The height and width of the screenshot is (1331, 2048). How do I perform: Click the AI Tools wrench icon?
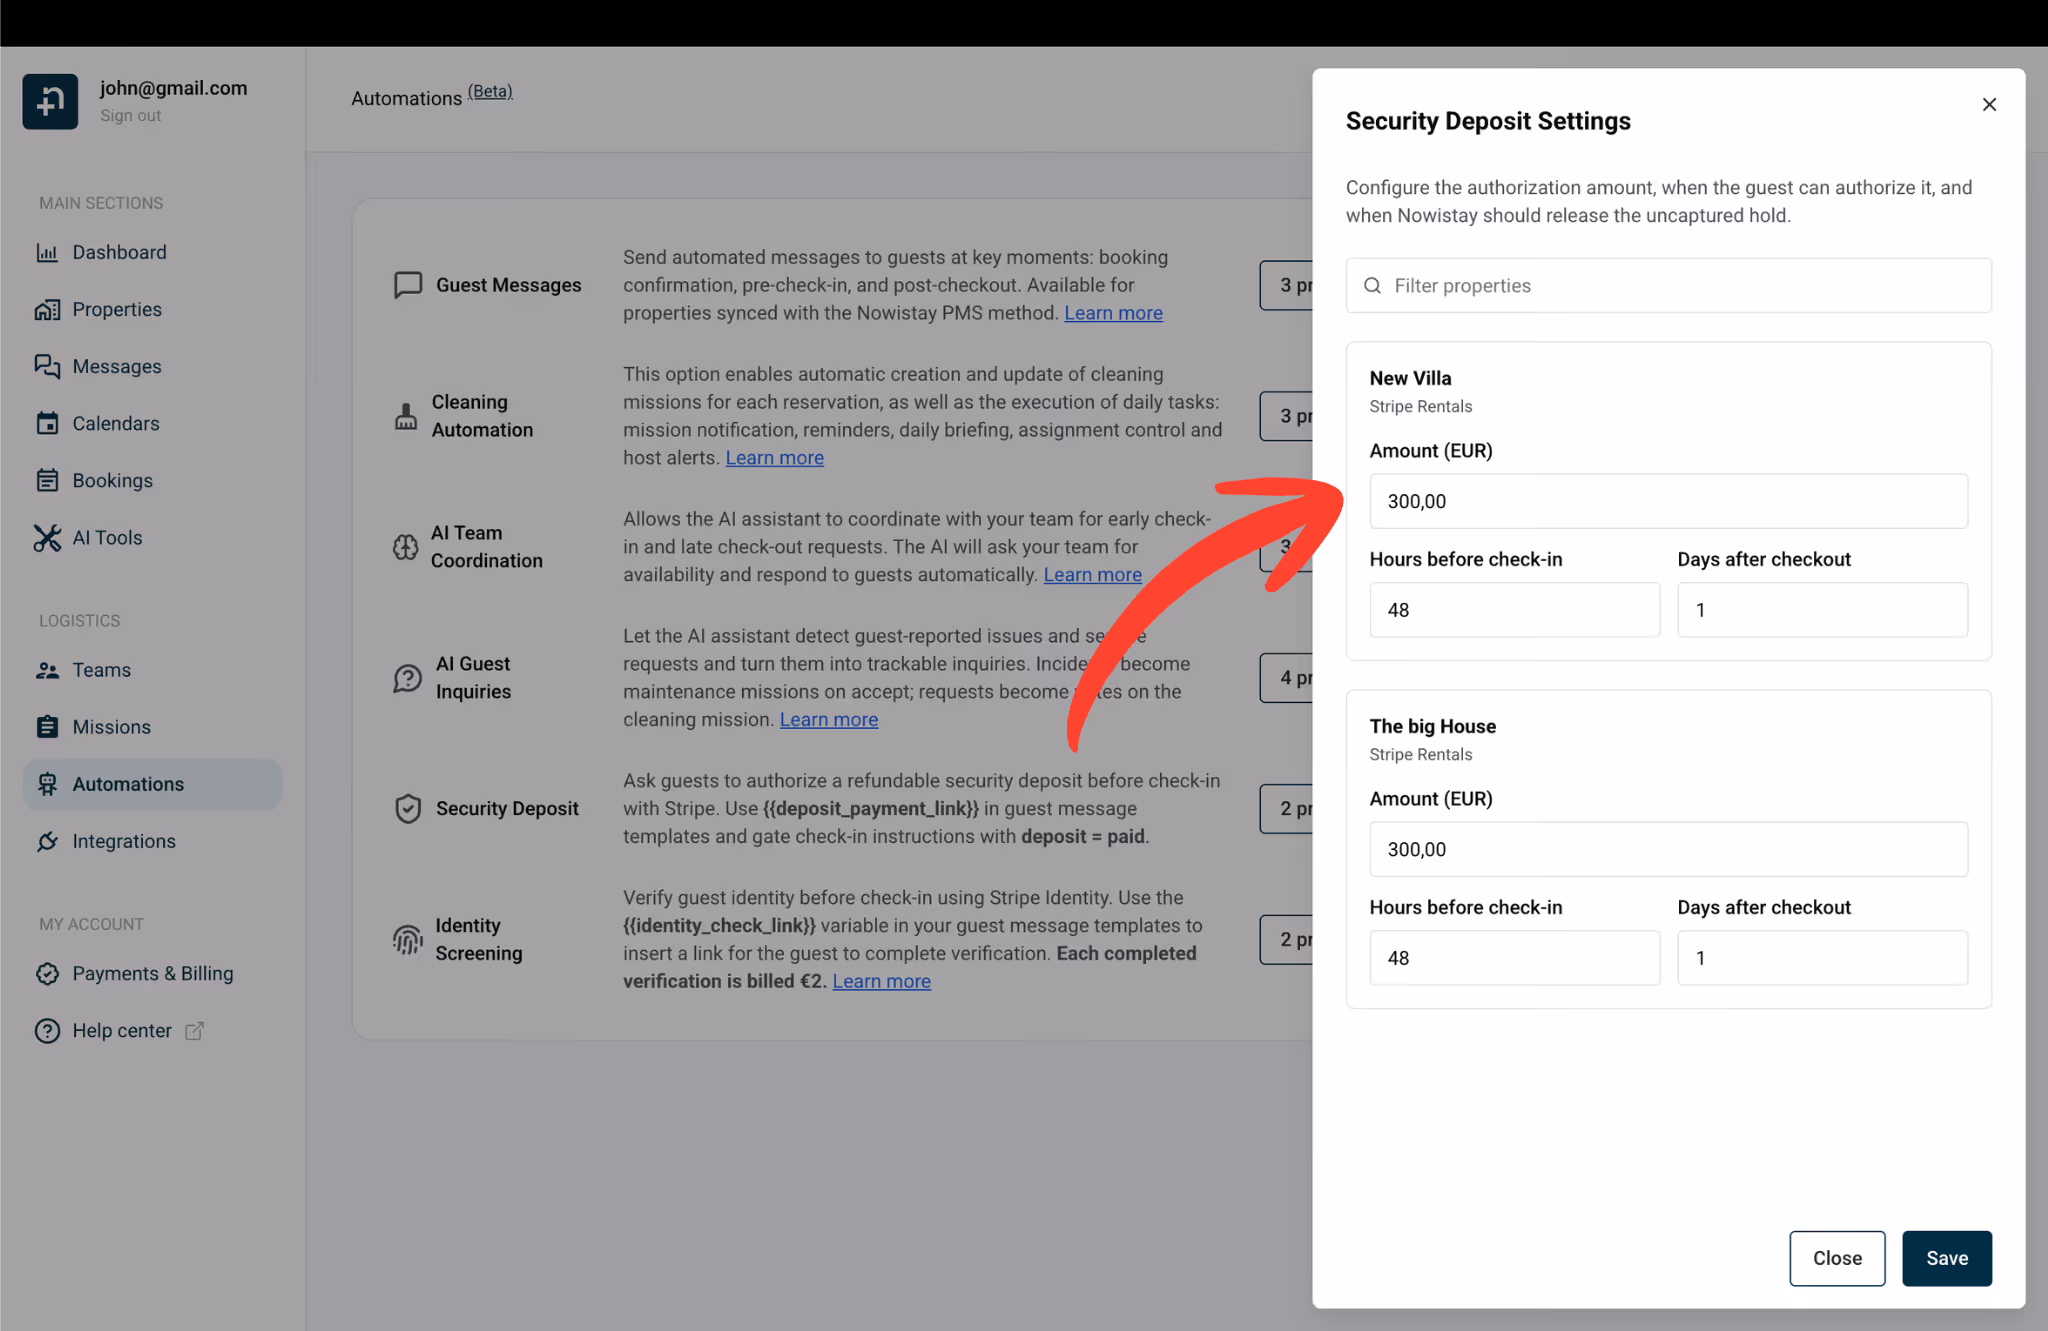point(47,537)
